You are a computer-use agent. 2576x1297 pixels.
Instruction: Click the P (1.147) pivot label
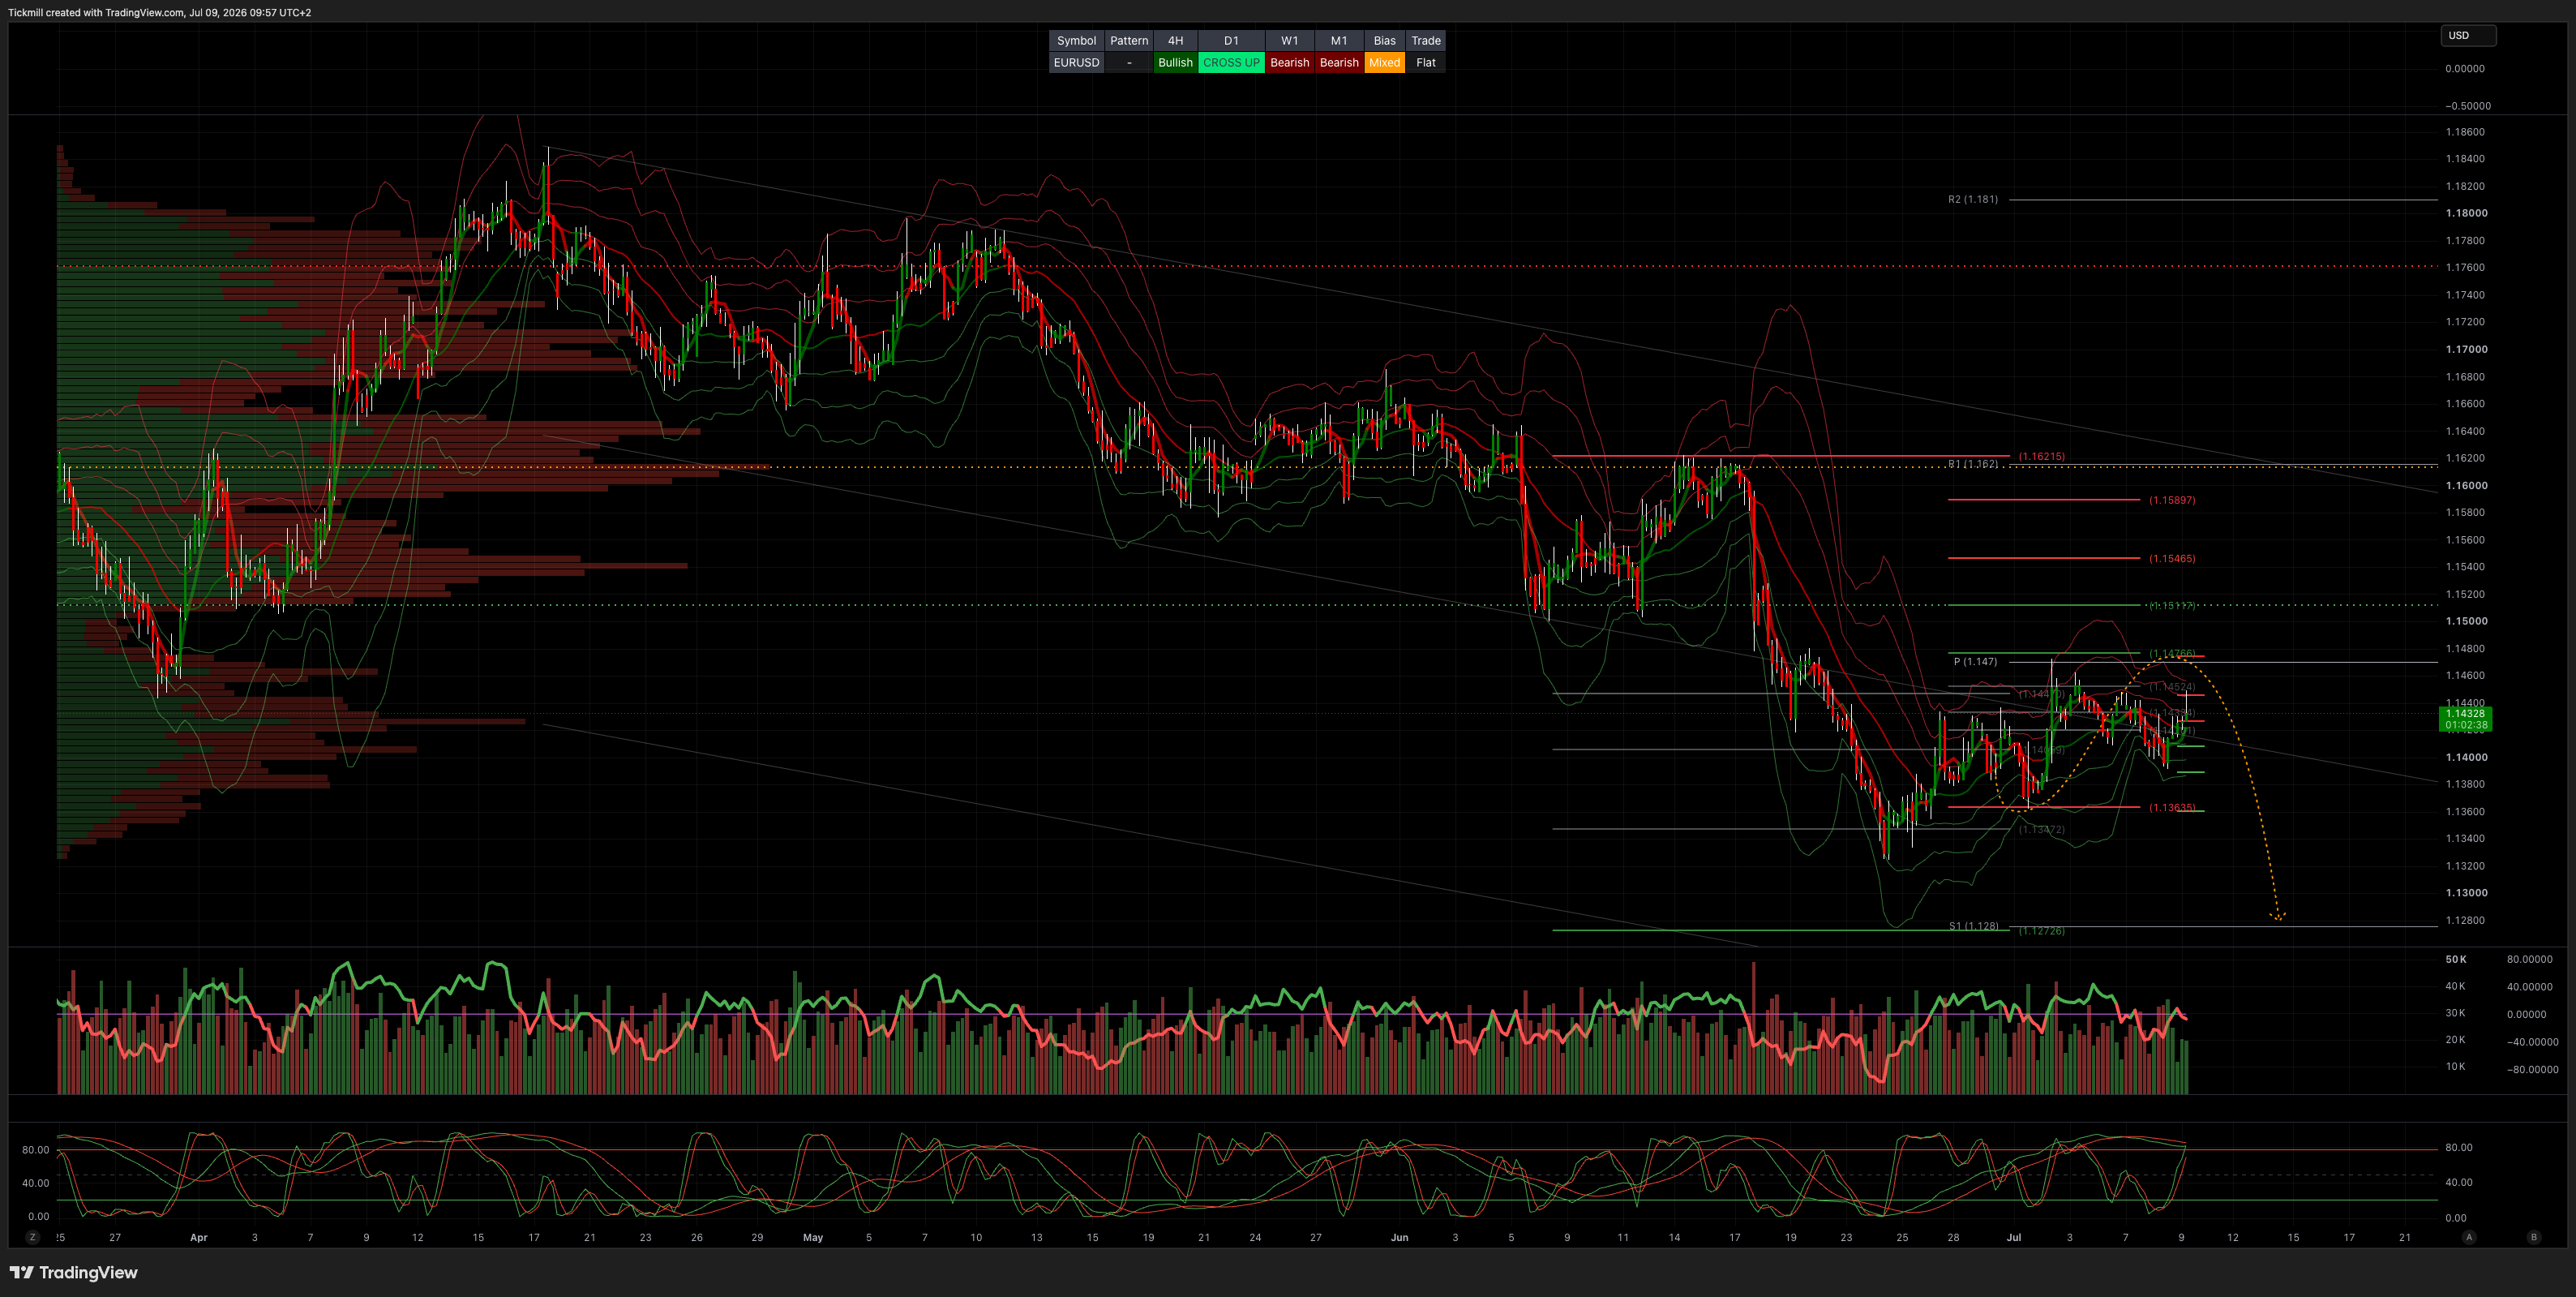pyautogui.click(x=1975, y=662)
